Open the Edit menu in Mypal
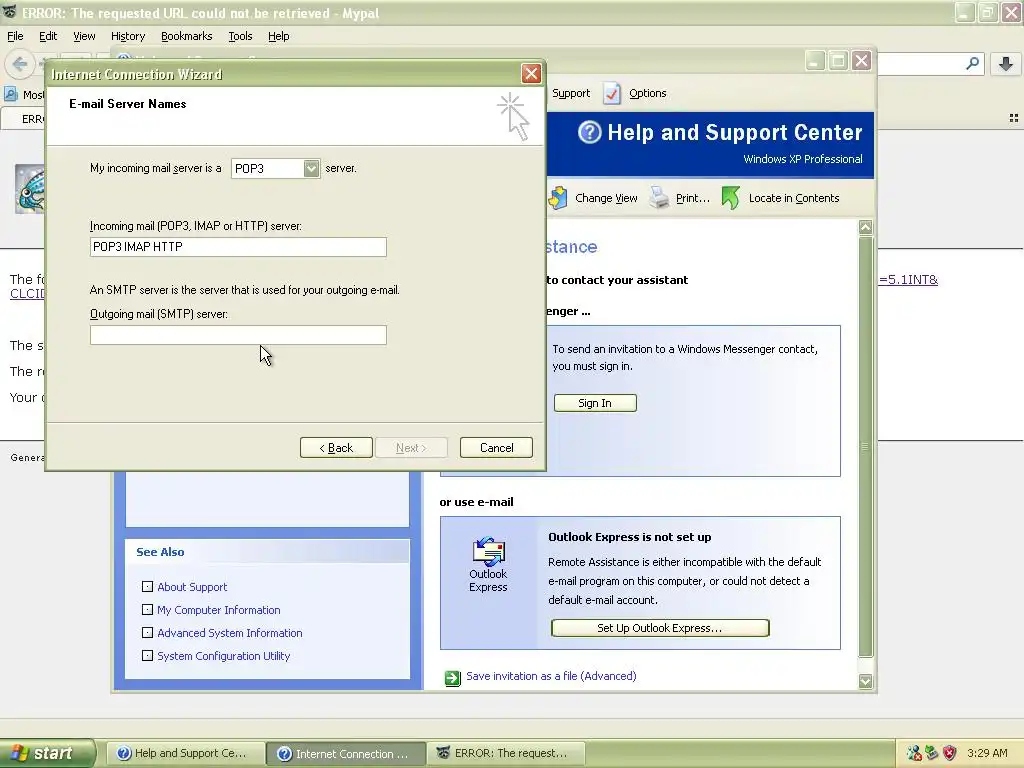This screenshot has width=1024, height=768. [48, 36]
